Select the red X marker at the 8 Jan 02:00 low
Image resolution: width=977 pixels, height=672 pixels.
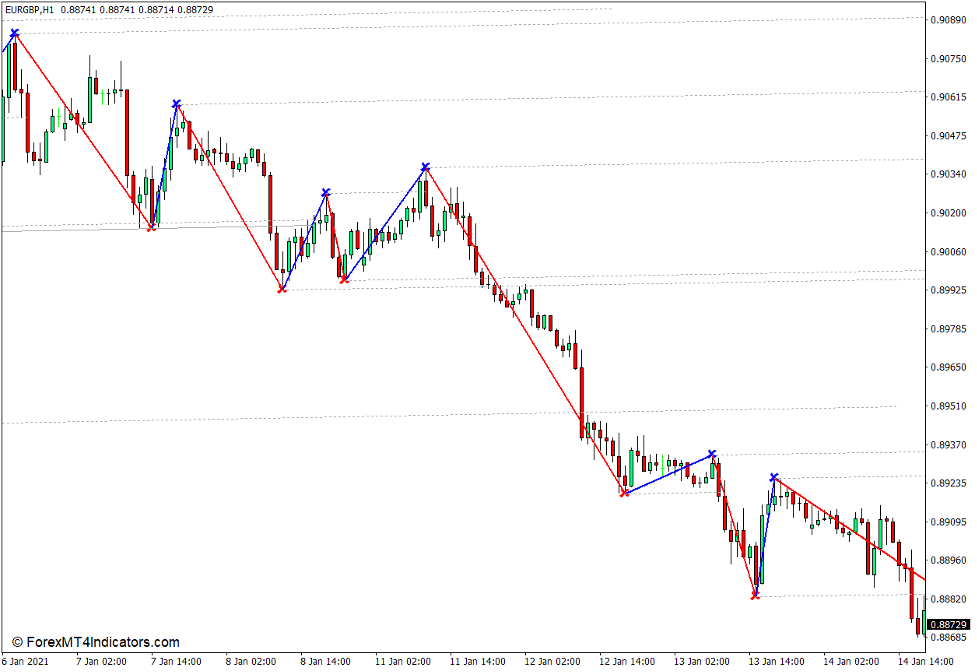pos(281,289)
